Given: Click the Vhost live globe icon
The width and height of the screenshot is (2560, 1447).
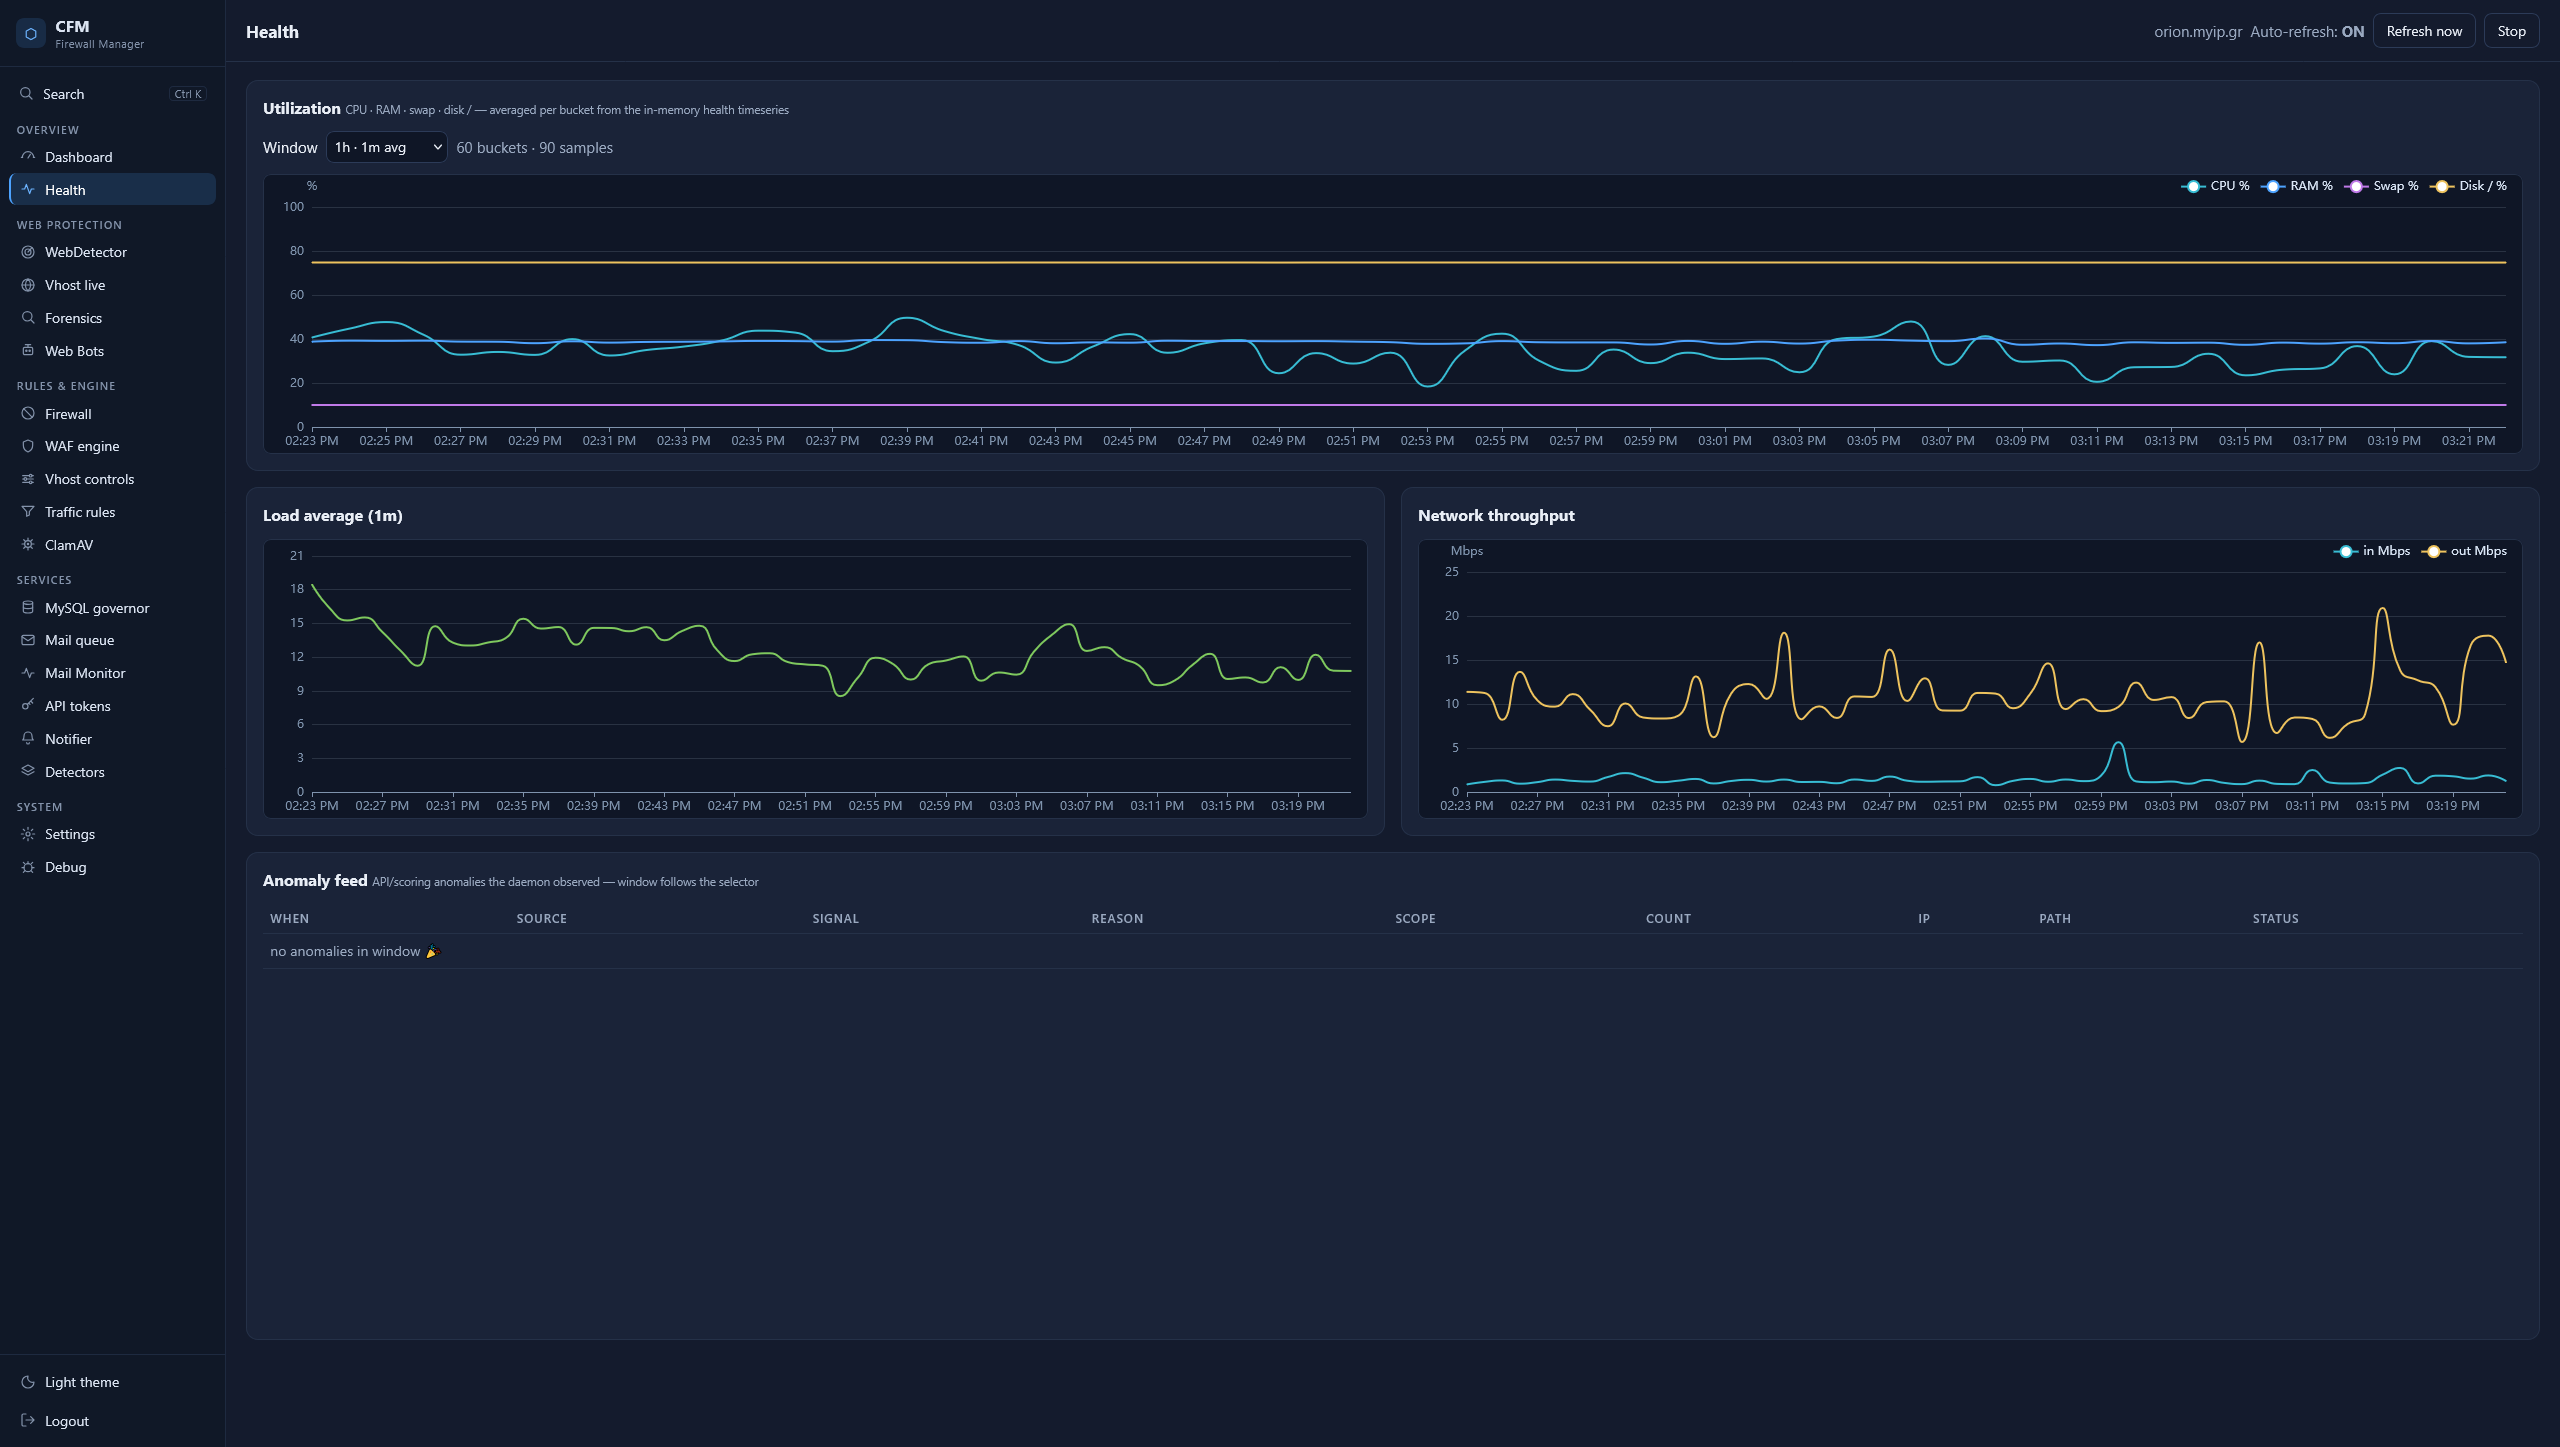Looking at the screenshot, I should 28,285.
